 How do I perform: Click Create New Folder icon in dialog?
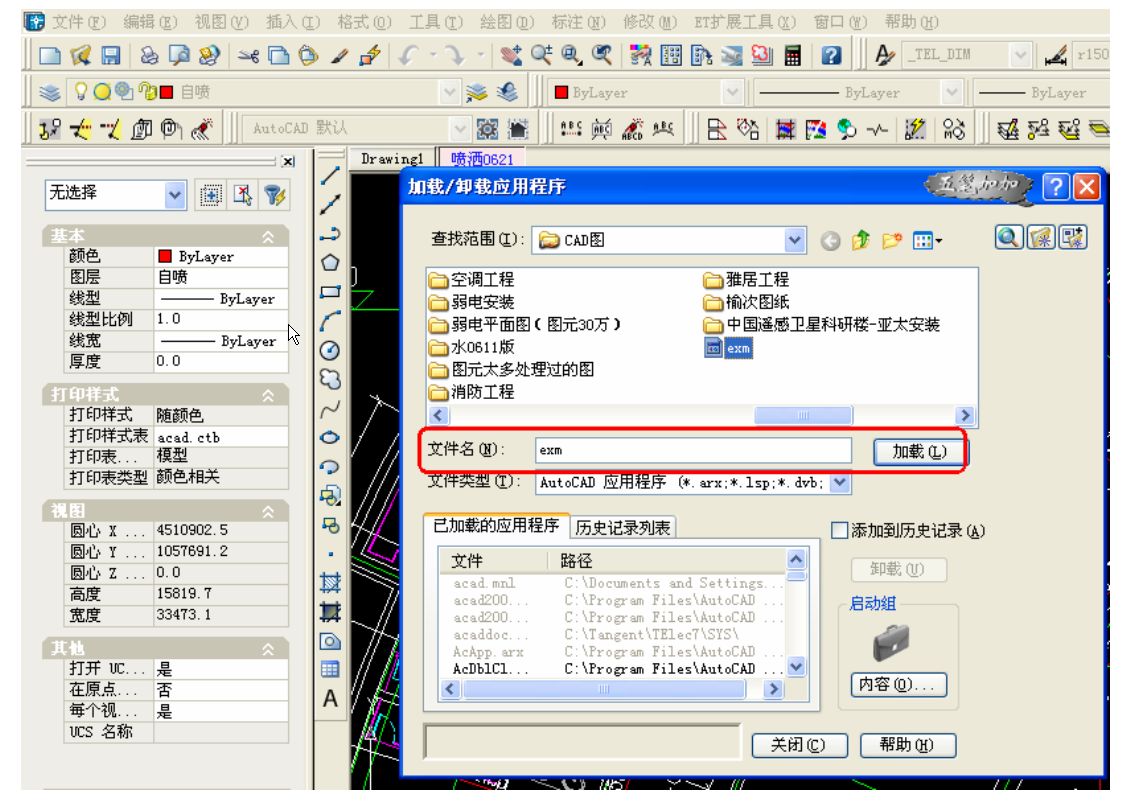pyautogui.click(x=891, y=240)
